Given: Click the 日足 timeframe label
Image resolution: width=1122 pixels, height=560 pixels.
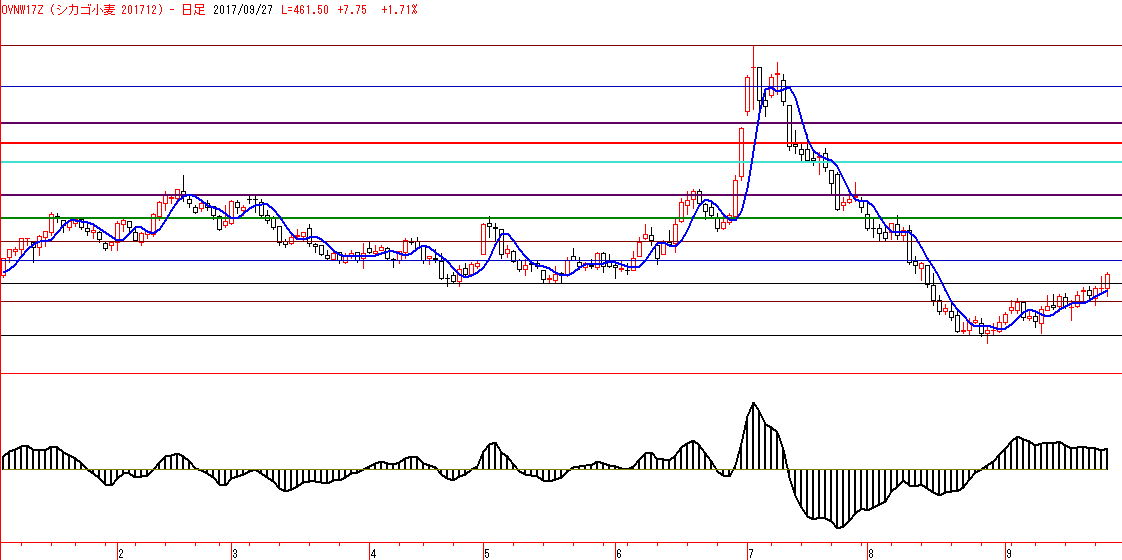Looking at the screenshot, I should point(194,10).
